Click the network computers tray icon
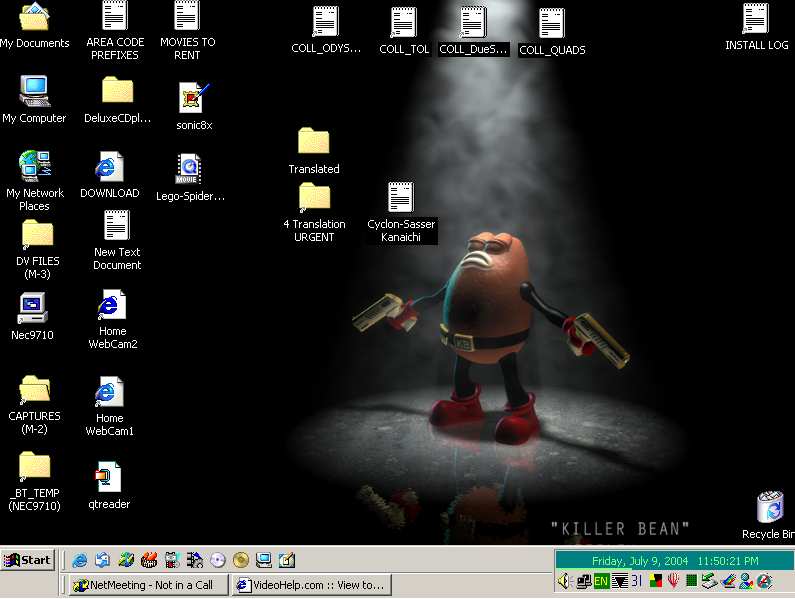 (583, 581)
